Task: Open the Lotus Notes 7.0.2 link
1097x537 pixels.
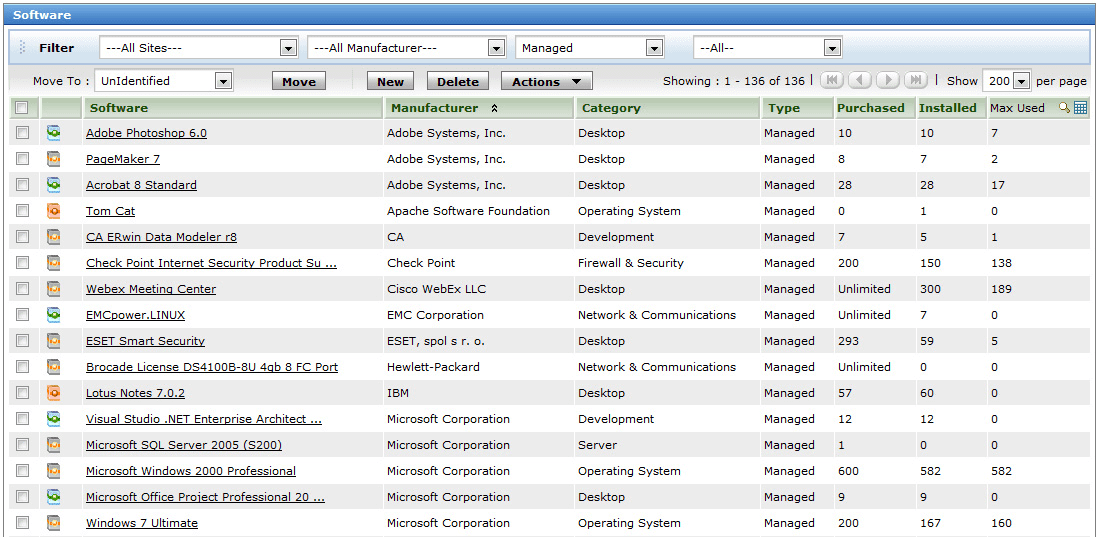Action: tap(136, 393)
